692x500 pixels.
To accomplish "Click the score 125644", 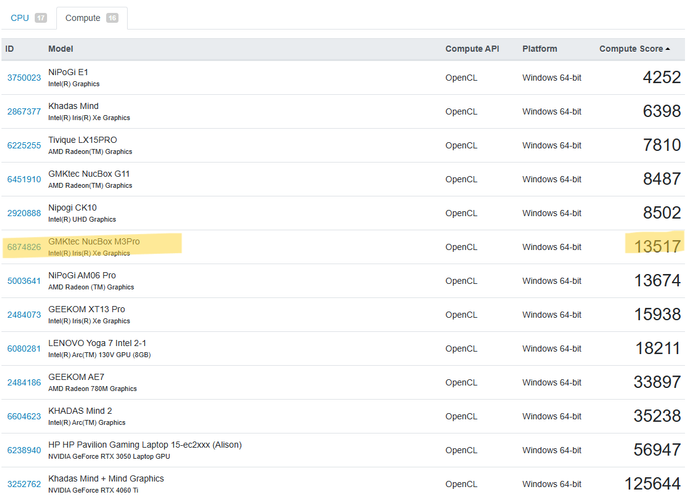I will (653, 484).
